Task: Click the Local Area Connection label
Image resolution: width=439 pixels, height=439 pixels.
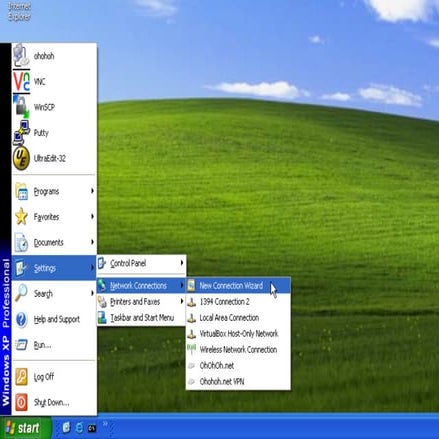Action: tap(229, 318)
